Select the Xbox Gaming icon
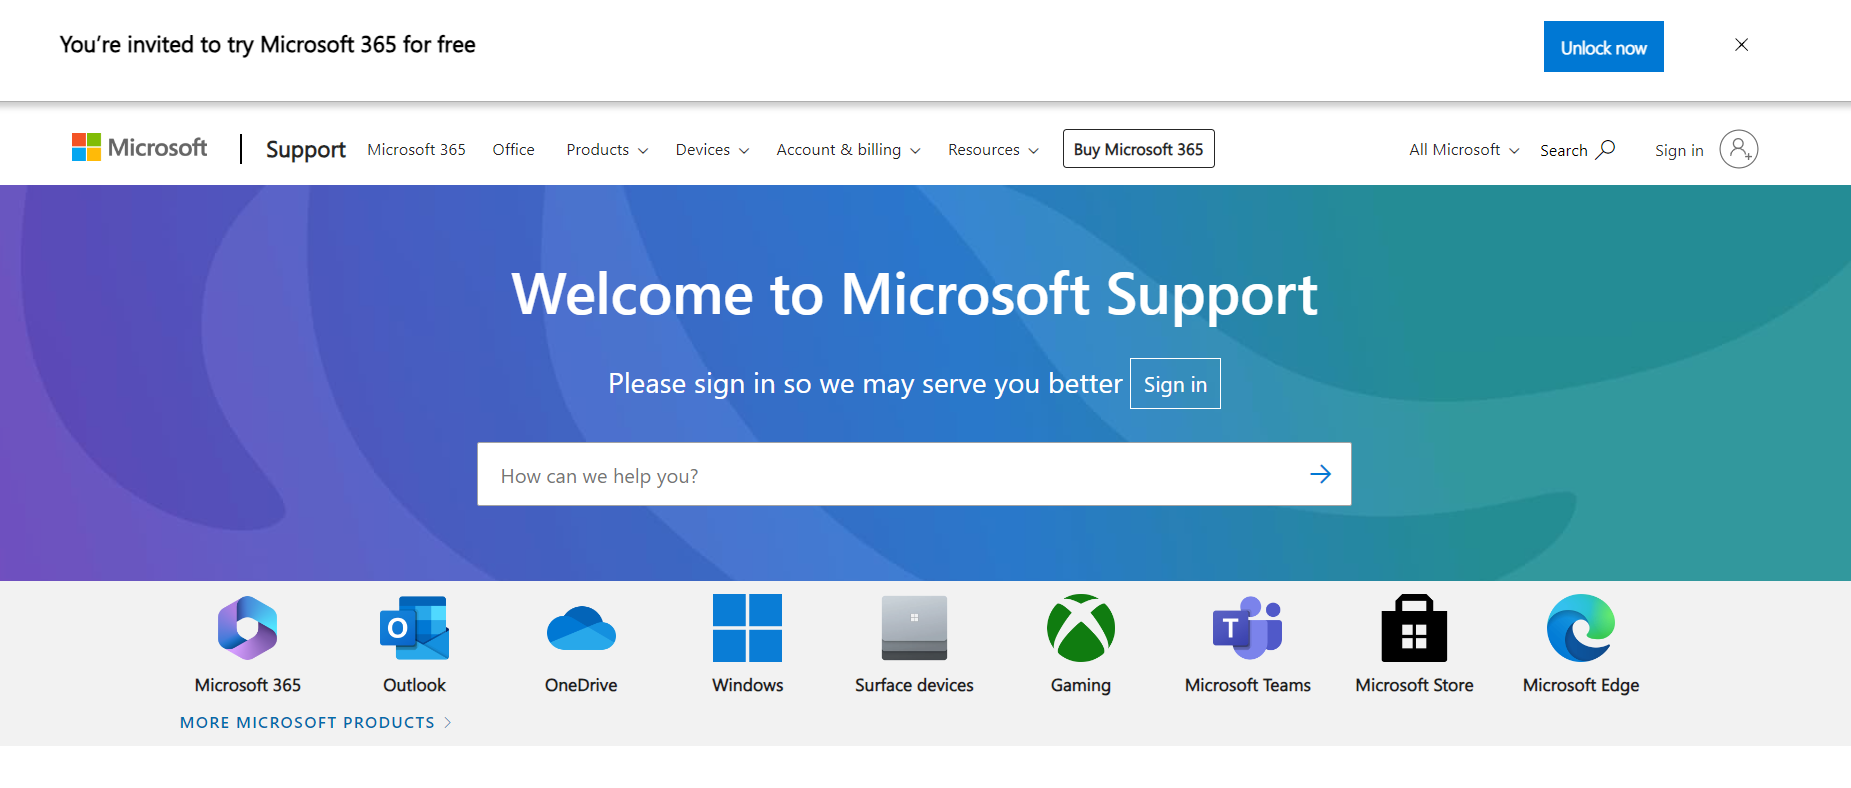This screenshot has height=788, width=1851. (x=1081, y=628)
